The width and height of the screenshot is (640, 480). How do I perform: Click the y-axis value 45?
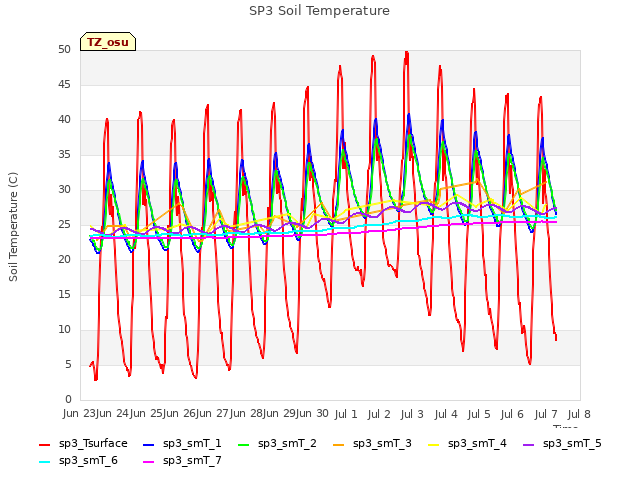coord(64,84)
